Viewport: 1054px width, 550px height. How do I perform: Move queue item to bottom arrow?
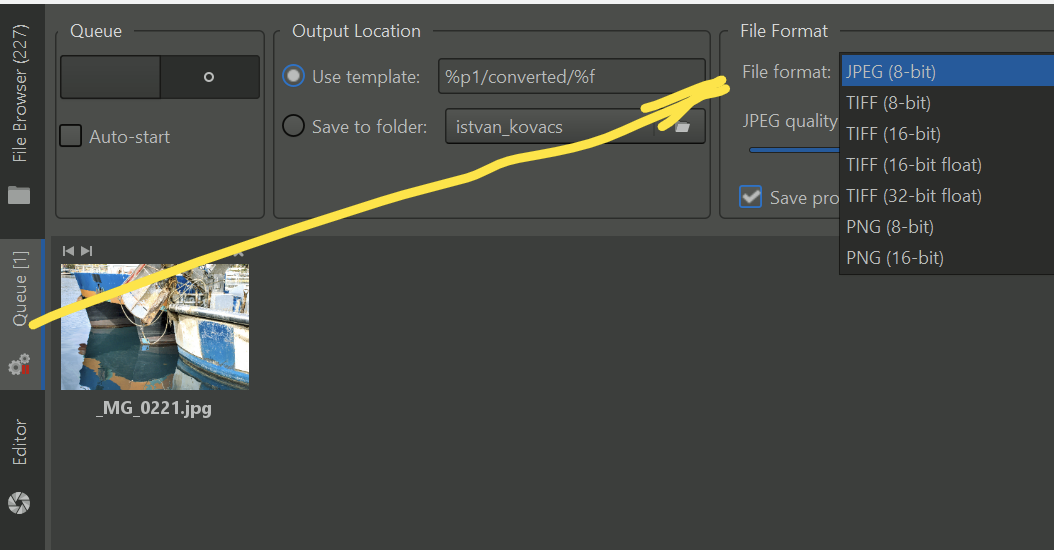[87, 250]
